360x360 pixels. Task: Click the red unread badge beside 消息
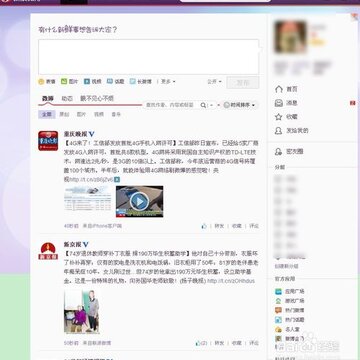353,103
